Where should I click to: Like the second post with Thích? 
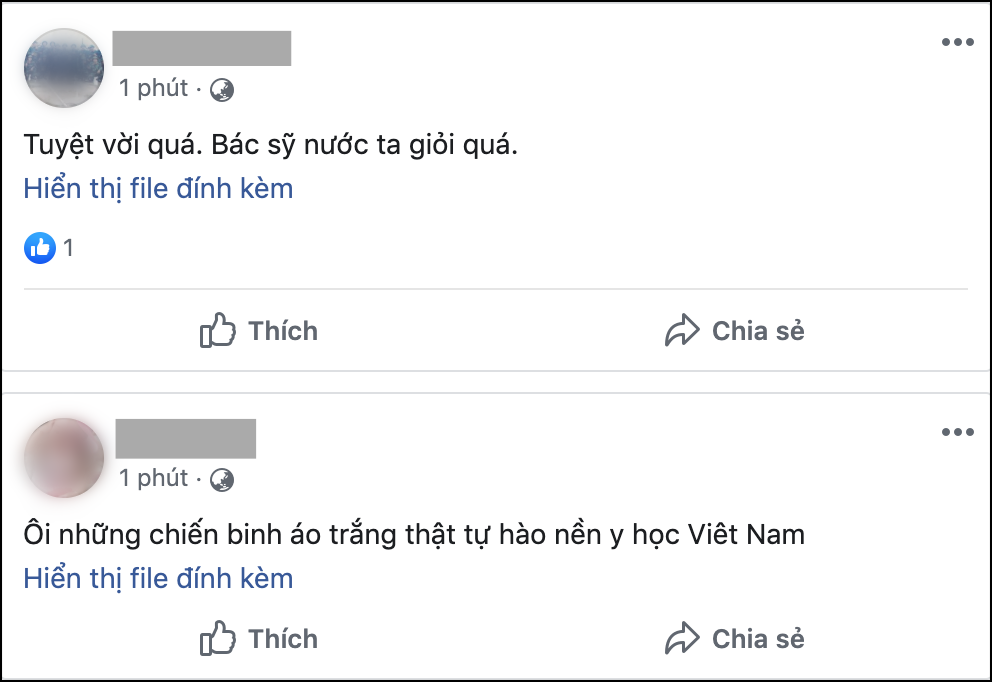point(259,638)
